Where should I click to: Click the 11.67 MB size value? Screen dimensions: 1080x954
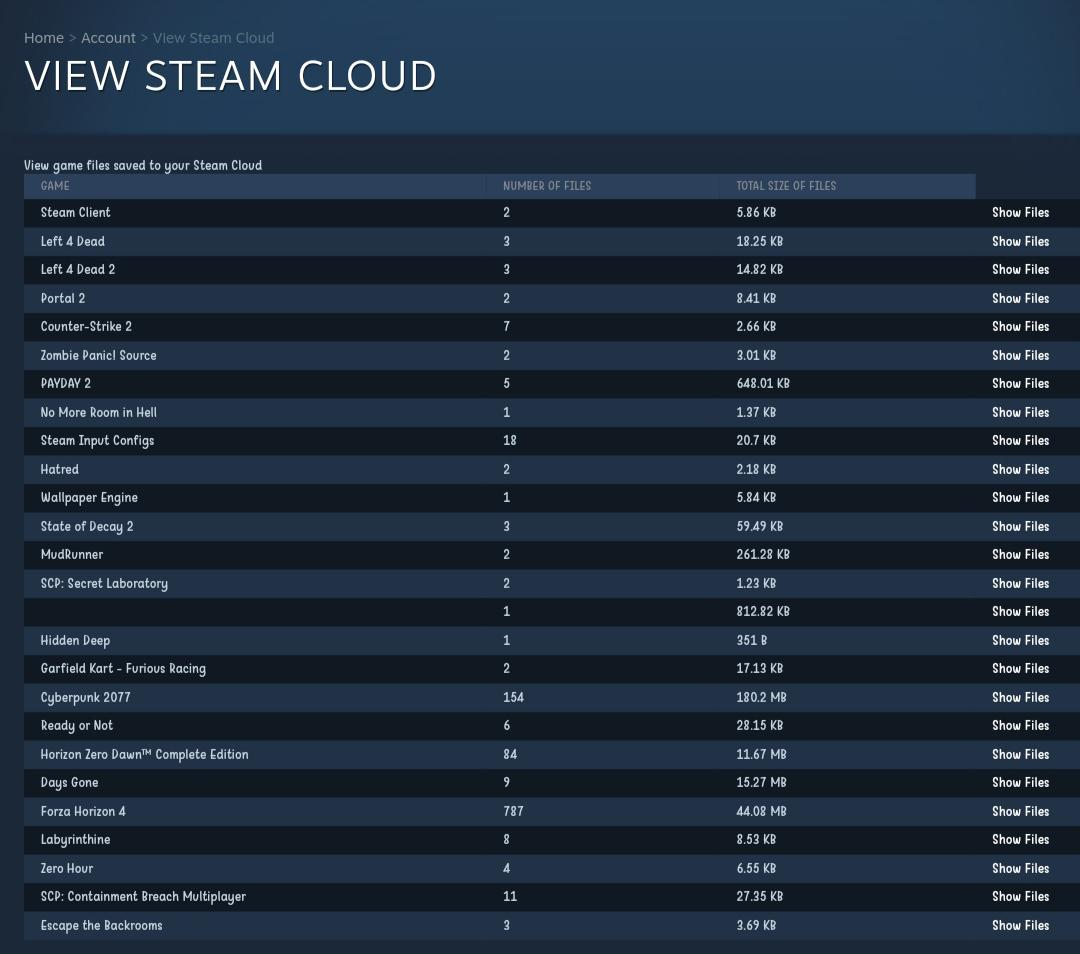pos(761,755)
